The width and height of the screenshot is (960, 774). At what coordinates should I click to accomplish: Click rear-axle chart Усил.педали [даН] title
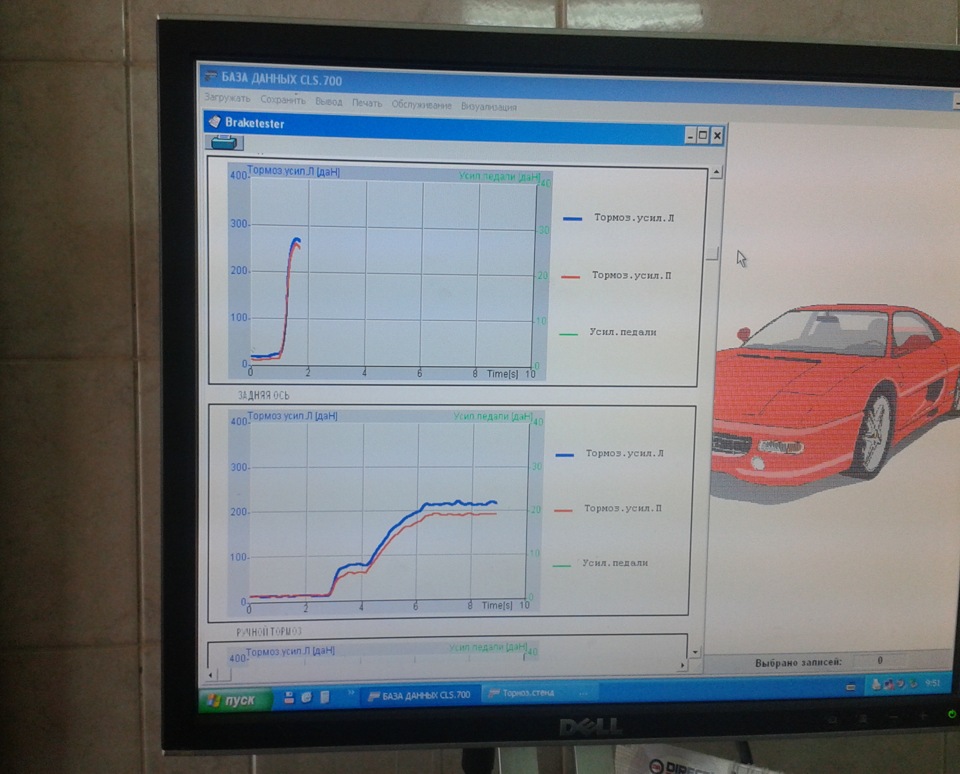493,416
